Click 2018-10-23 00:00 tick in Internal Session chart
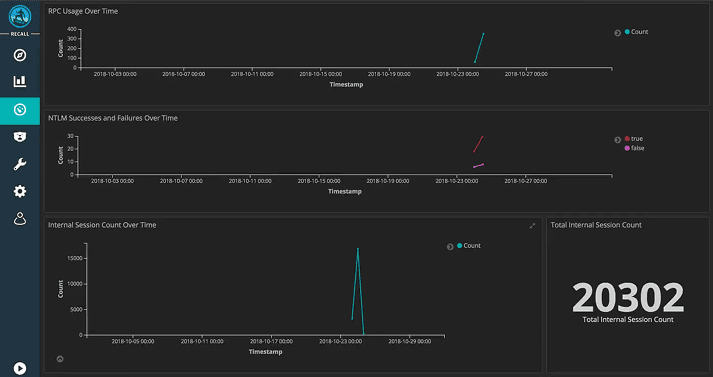The image size is (713, 377). [x=341, y=342]
